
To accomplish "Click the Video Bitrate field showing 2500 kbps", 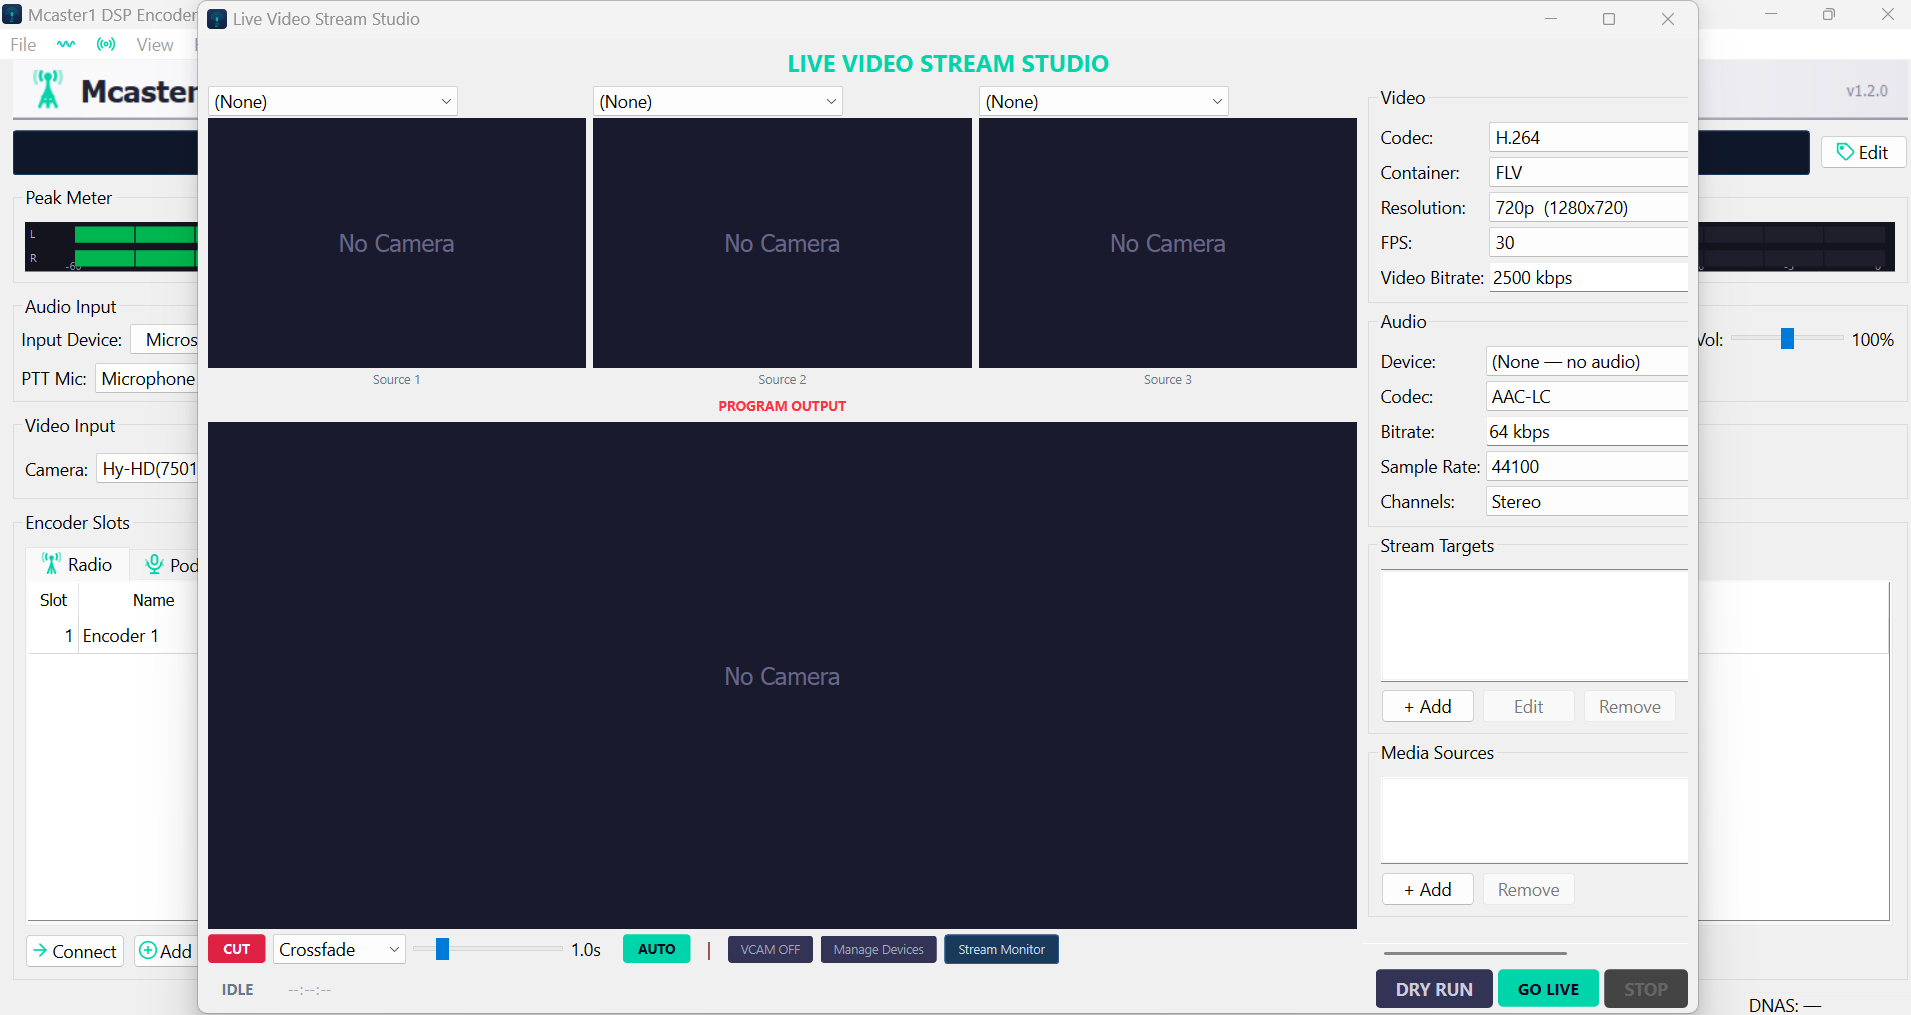I will (x=1587, y=277).
